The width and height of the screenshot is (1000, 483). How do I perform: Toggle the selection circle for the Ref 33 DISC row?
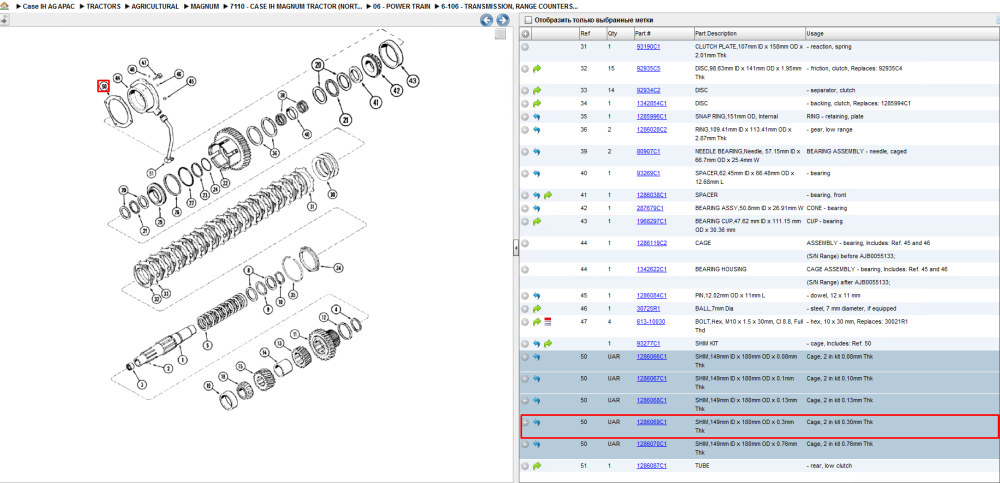[x=525, y=91]
